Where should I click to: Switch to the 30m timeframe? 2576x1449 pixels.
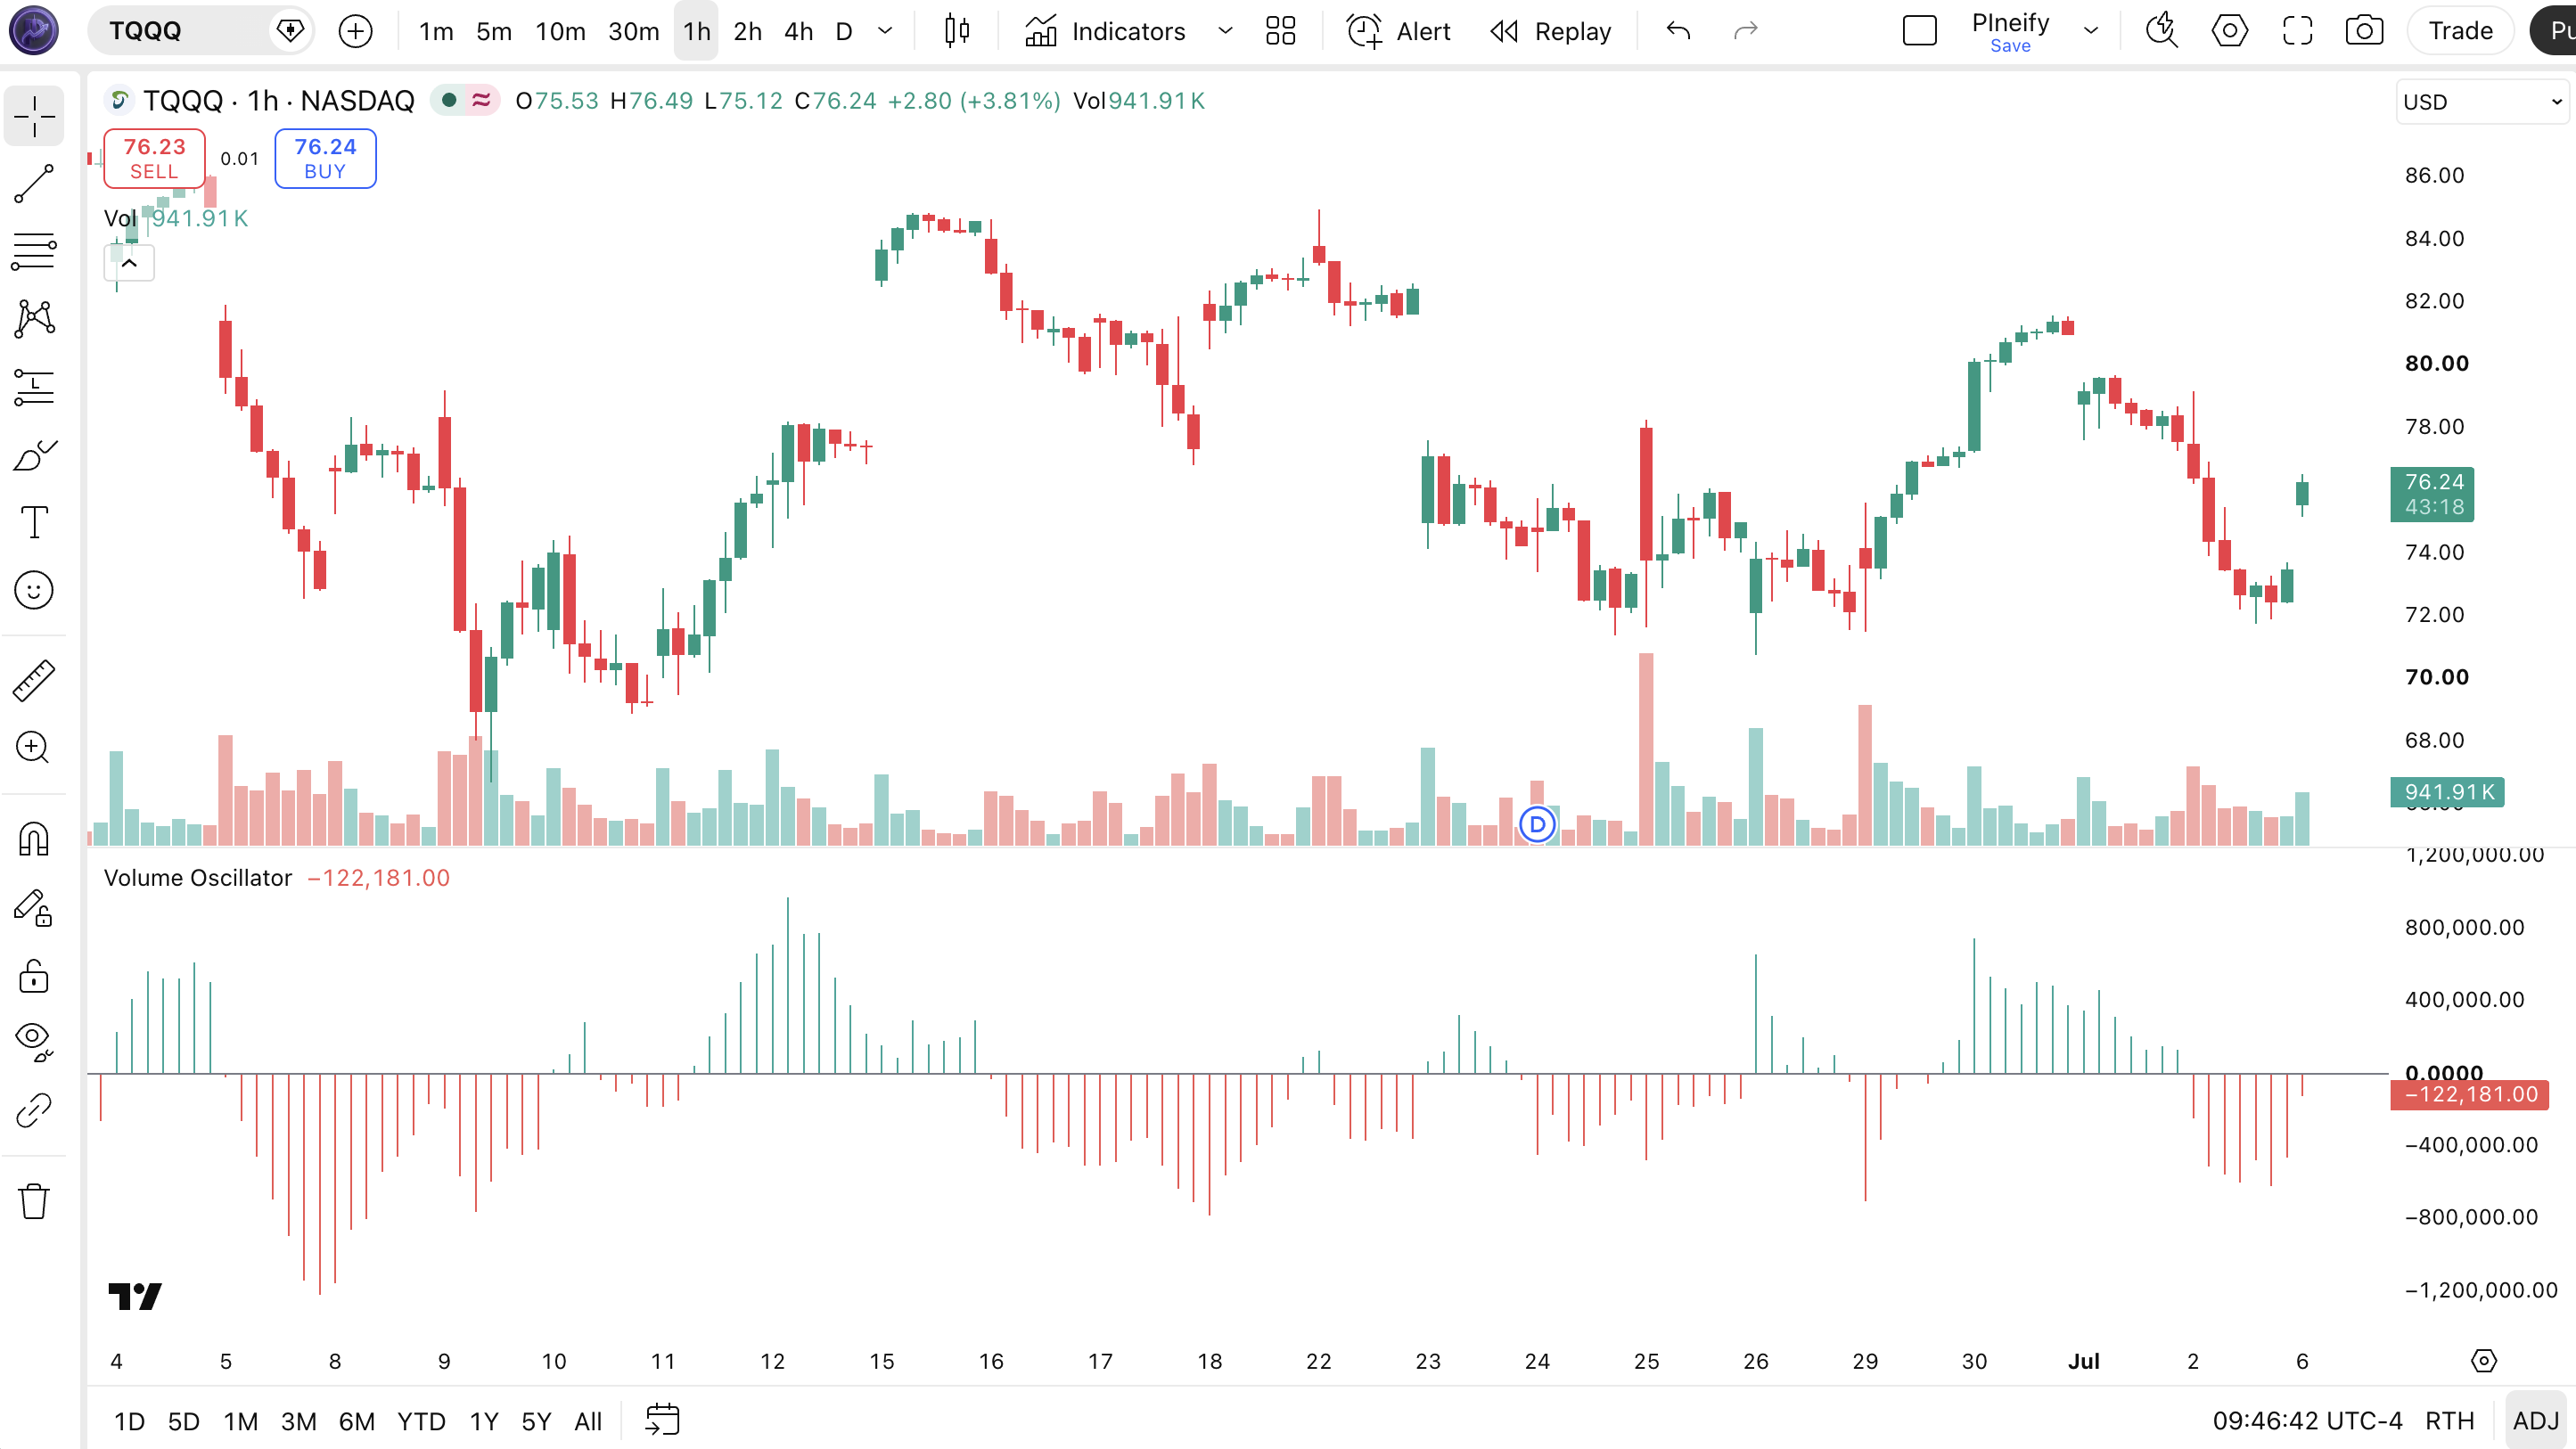(634, 31)
